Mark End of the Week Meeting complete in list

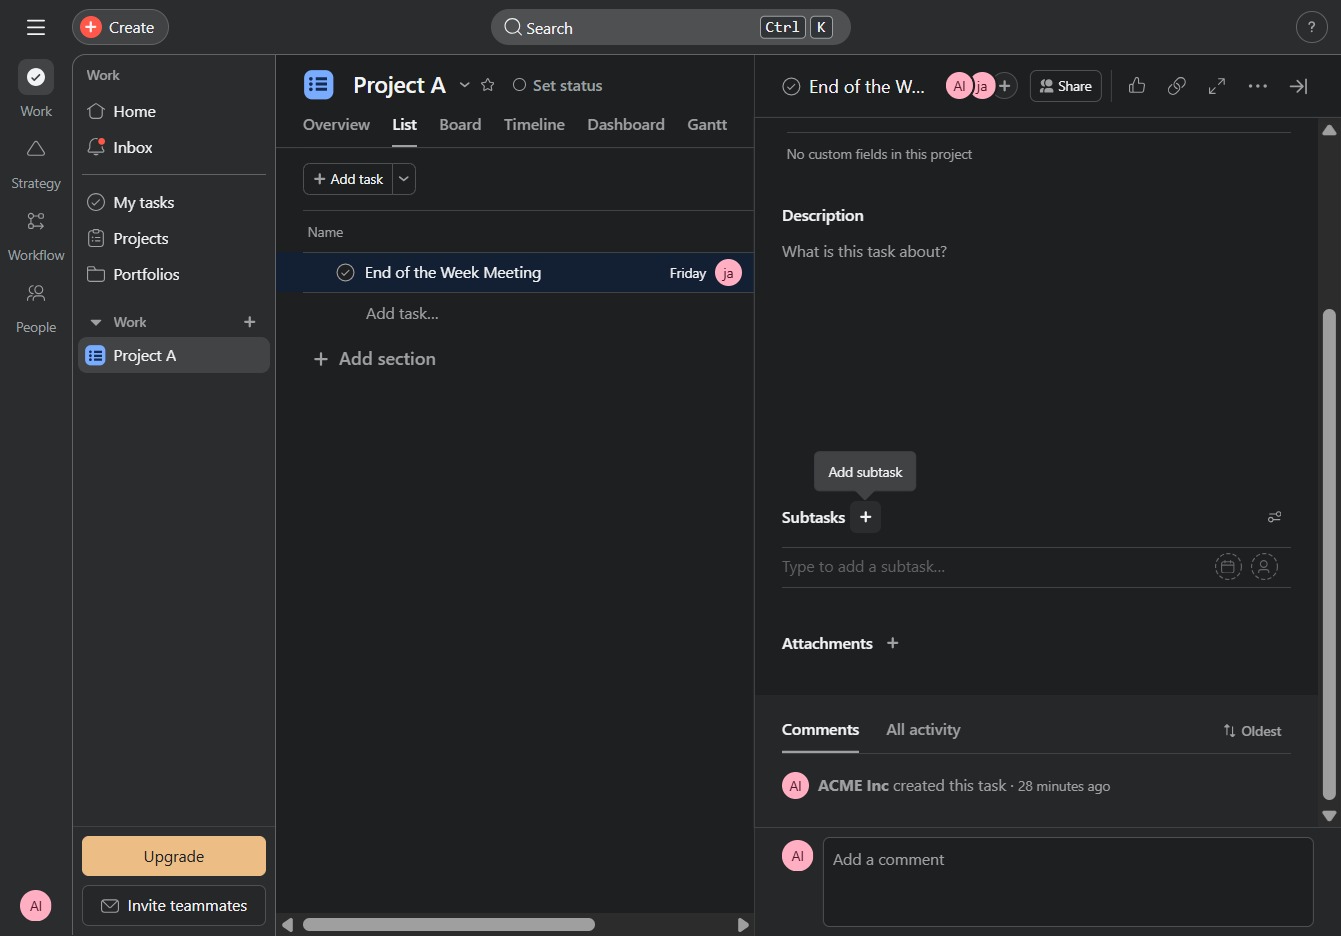tap(345, 273)
